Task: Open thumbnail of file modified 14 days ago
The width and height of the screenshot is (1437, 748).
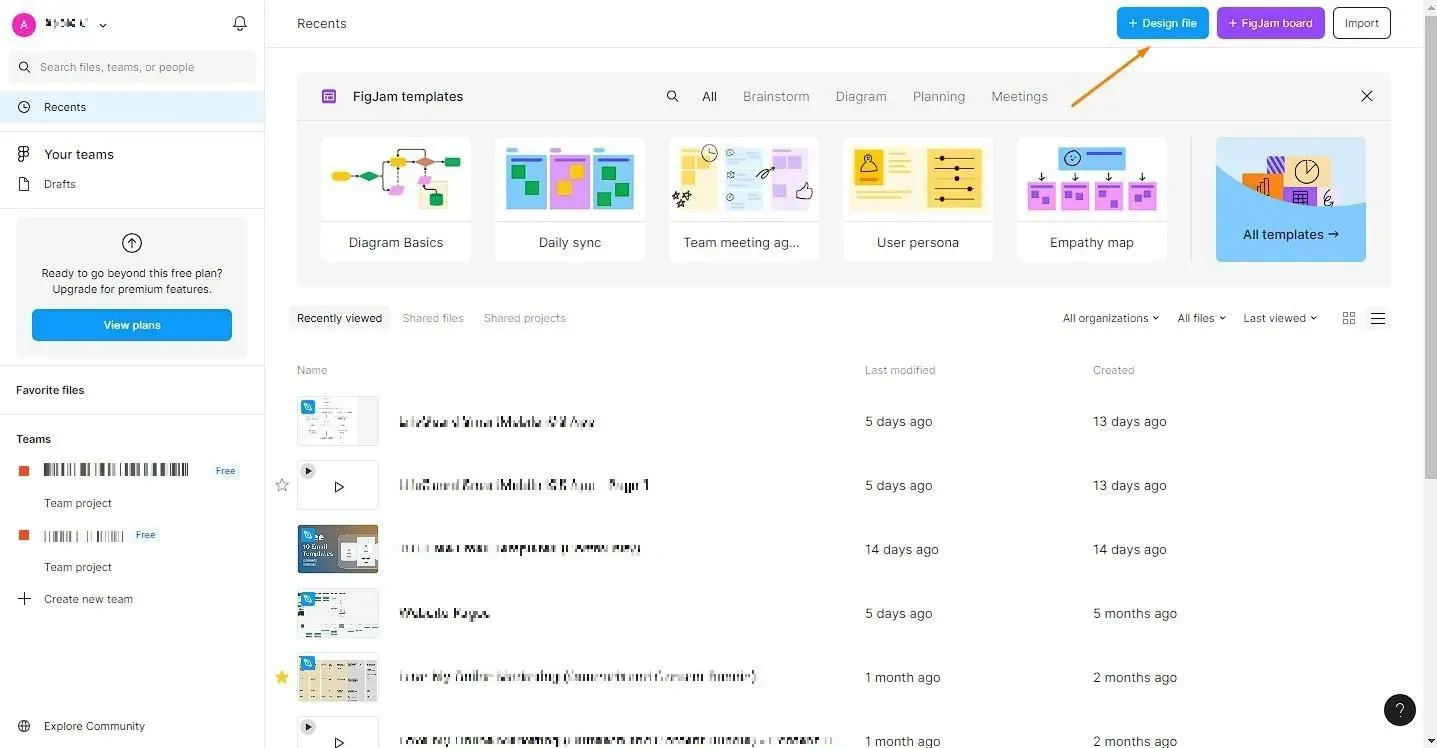Action: (x=338, y=549)
